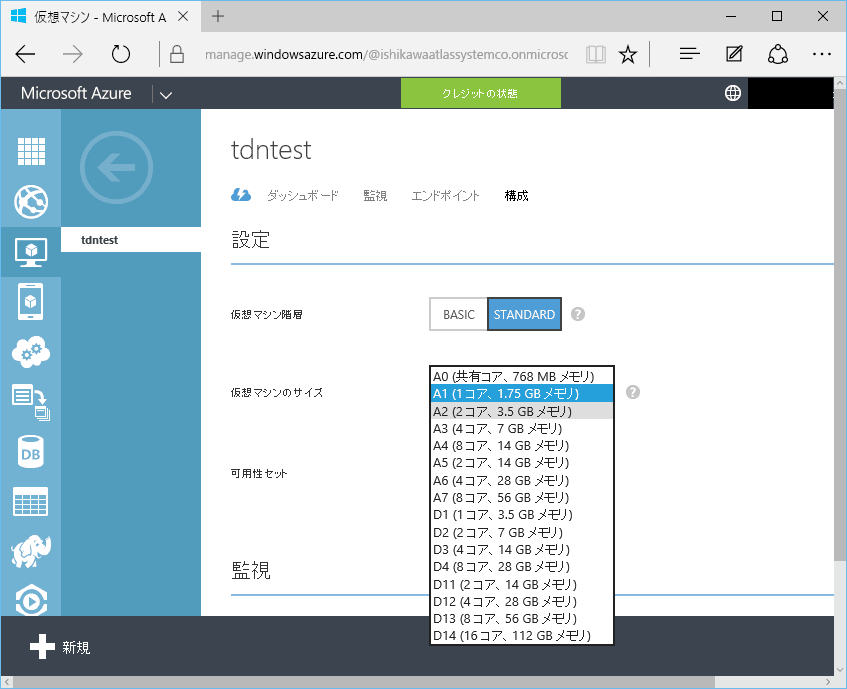Viewport: 847px width, 689px height.
Task: Click the browser forward arrow
Action: pos(72,54)
